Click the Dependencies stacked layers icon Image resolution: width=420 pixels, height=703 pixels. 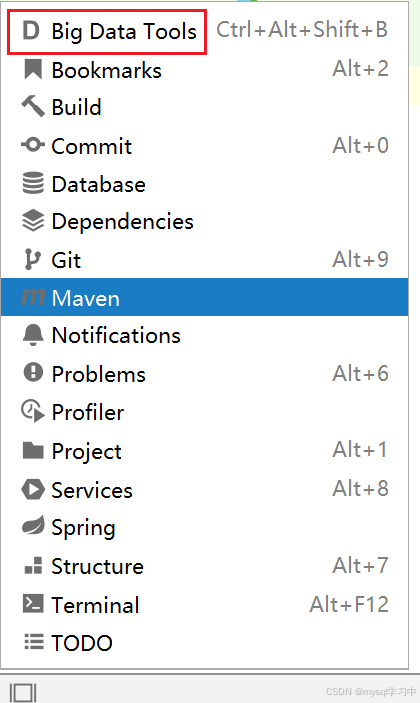[33, 221]
